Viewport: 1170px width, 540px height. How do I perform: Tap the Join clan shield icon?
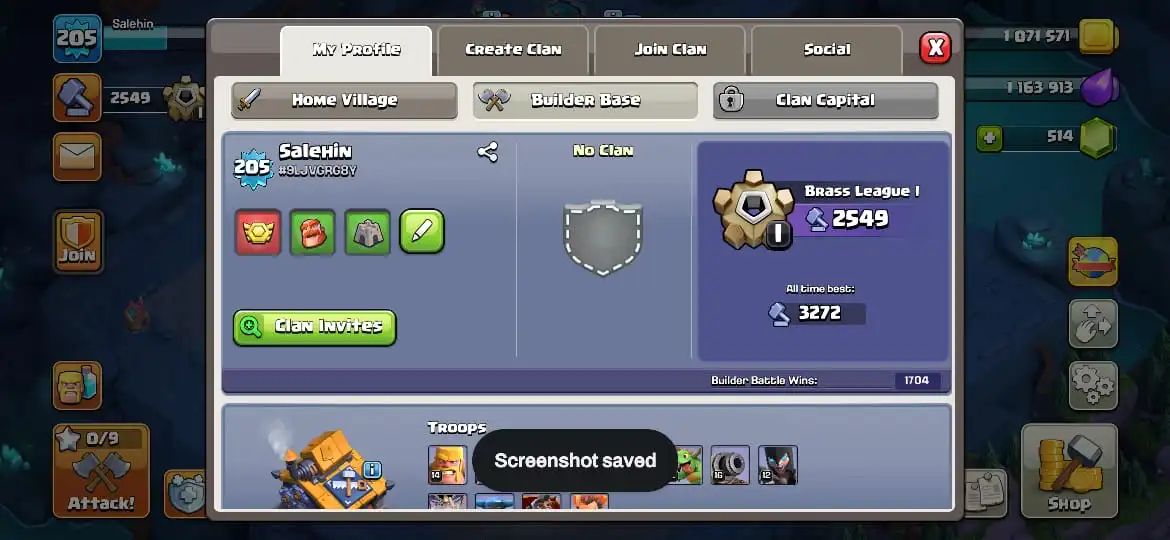point(78,242)
